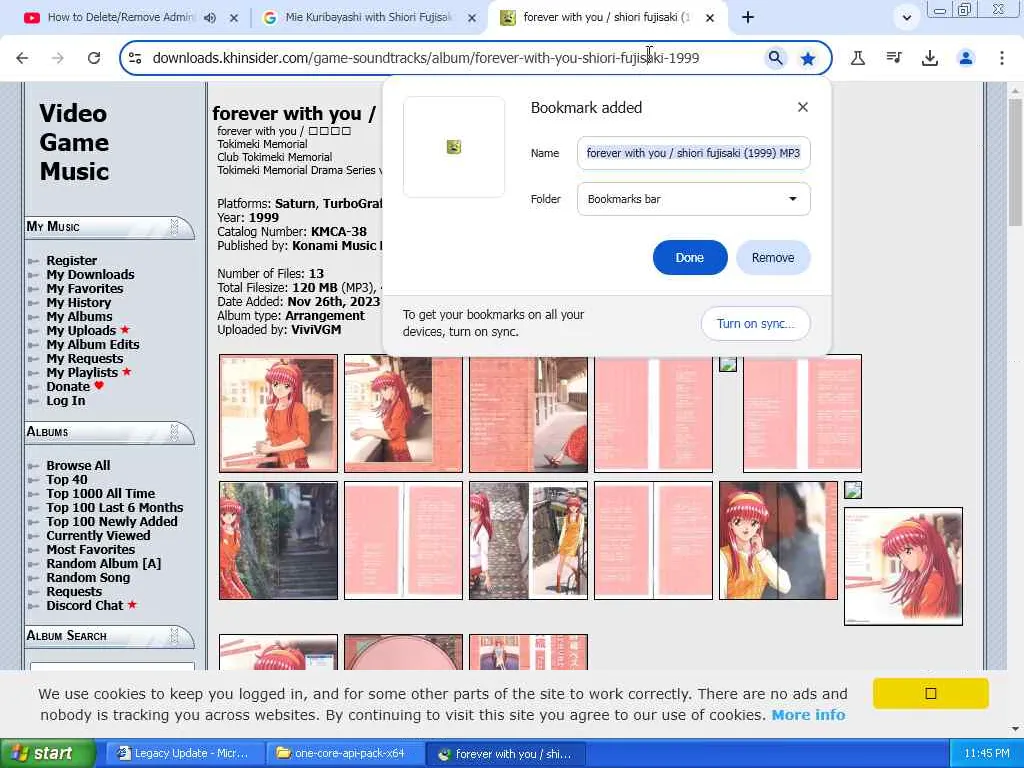This screenshot has height=768, width=1024.
Task: Collapse the Albums panel header grip
Action: pos(174,432)
